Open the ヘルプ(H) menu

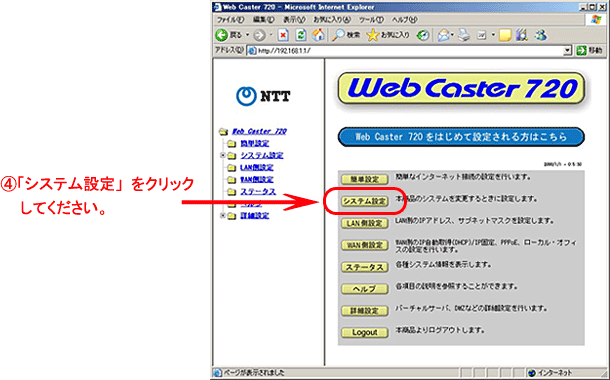click(405, 19)
